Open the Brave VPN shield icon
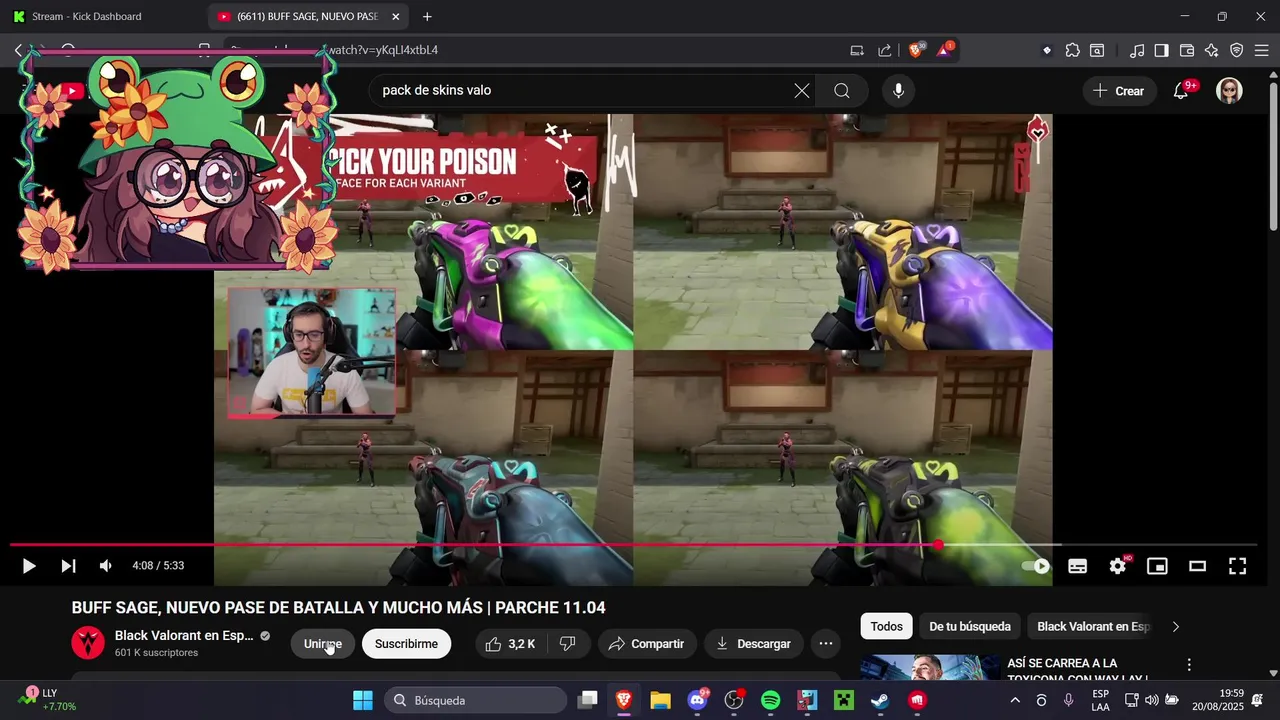This screenshot has height=720, width=1280. (x=1236, y=50)
